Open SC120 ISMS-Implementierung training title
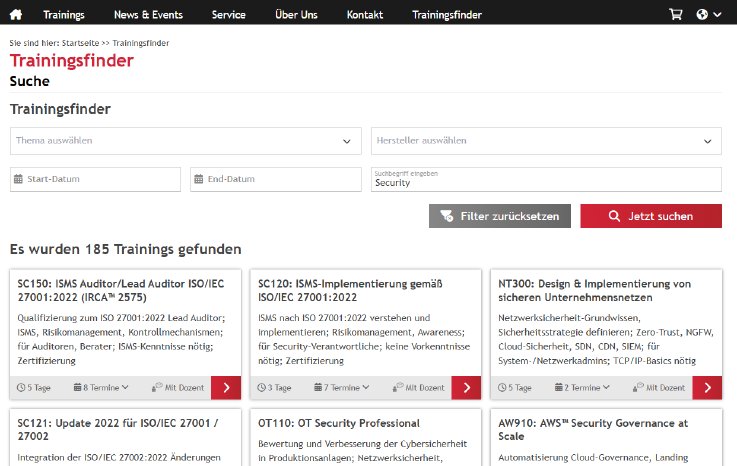The image size is (737, 466). point(350,290)
